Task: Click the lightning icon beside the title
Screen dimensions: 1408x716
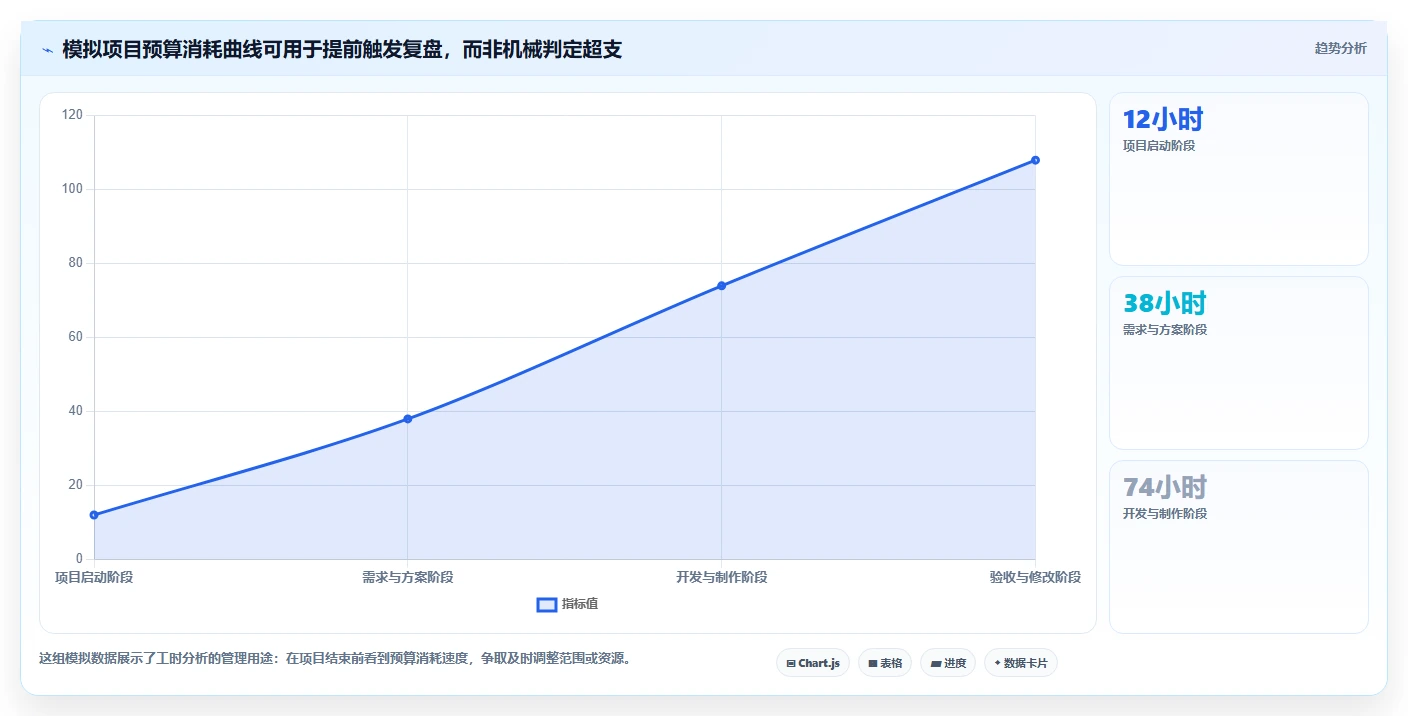Action: coord(48,49)
